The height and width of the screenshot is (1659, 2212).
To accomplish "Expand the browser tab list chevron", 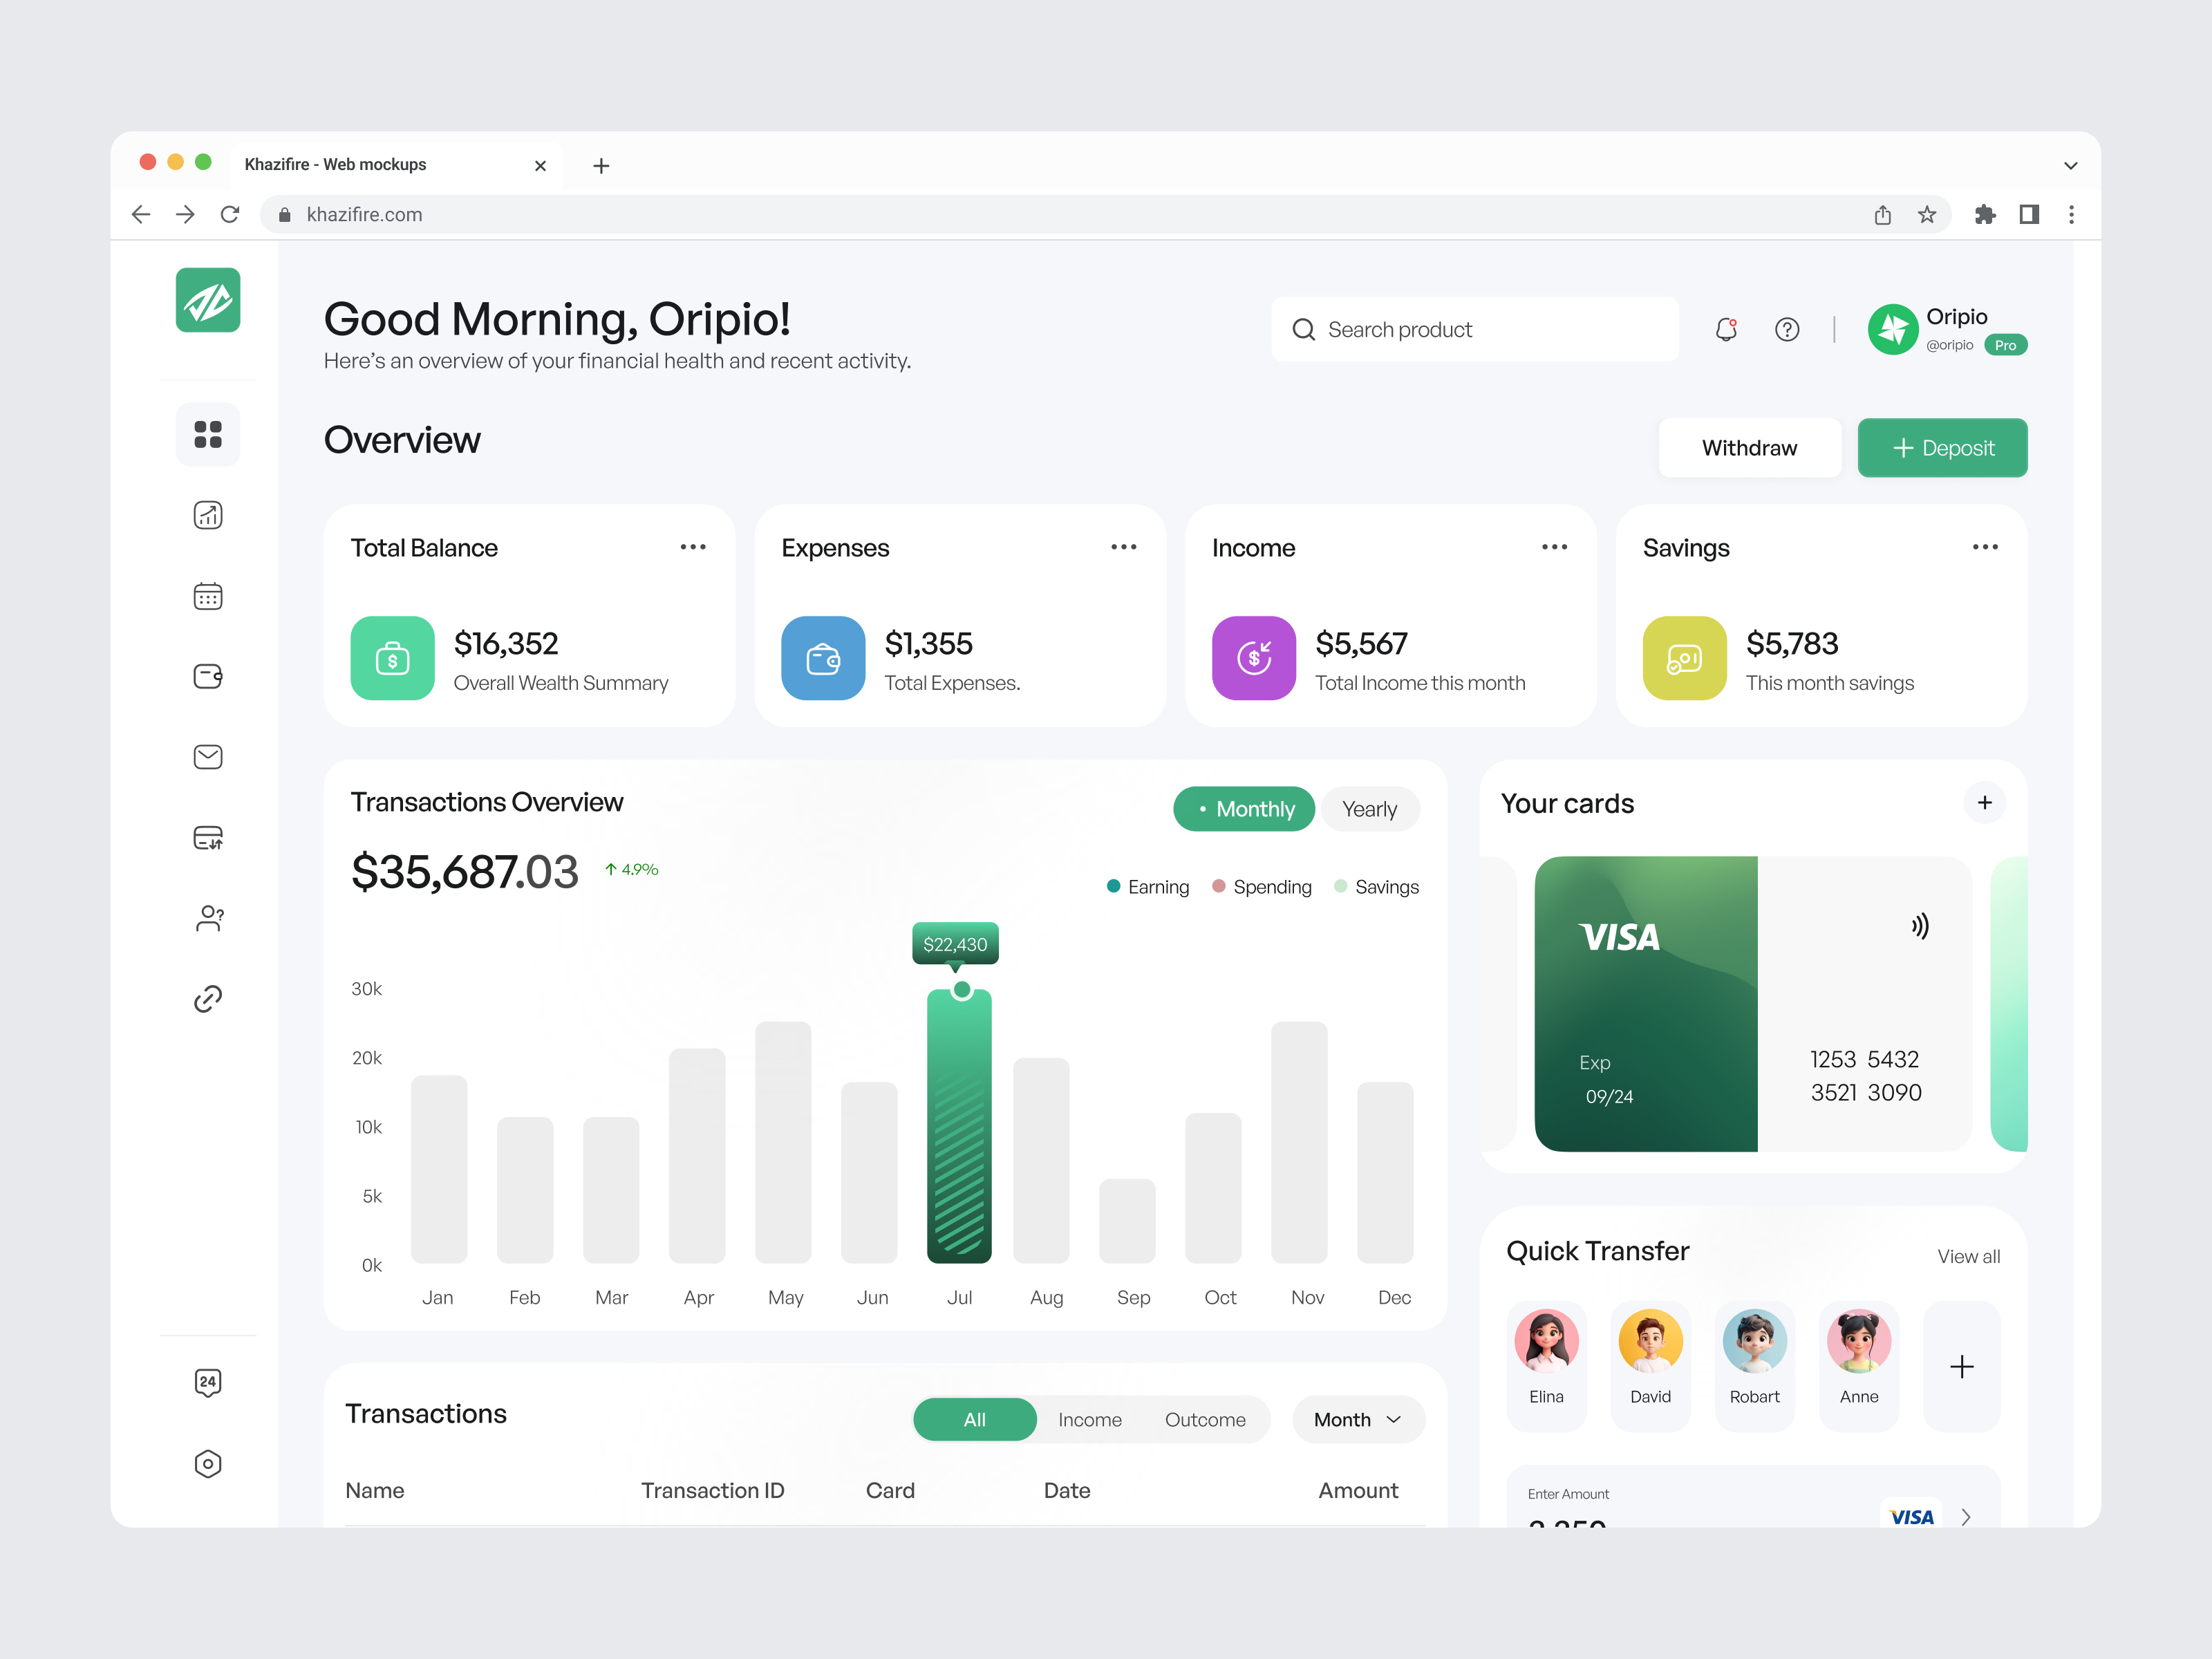I will pos(2070,165).
